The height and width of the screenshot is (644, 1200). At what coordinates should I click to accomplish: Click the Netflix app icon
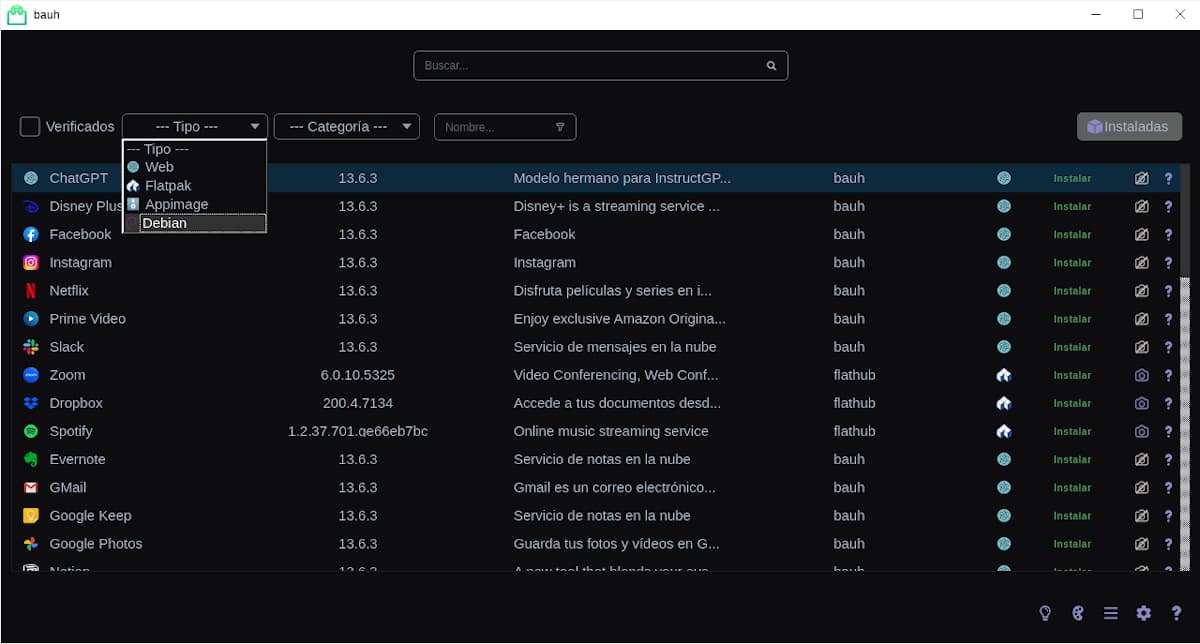pyautogui.click(x=31, y=290)
